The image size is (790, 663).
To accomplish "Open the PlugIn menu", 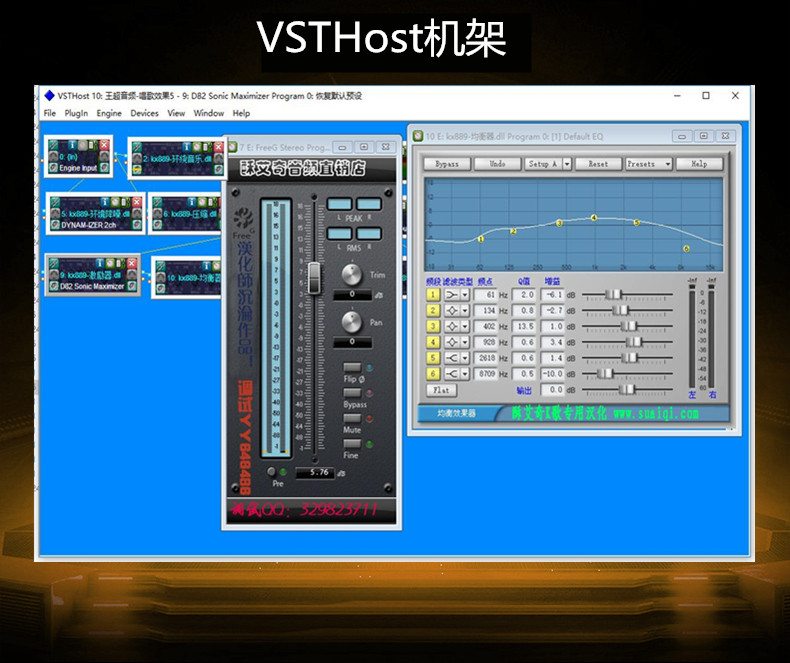I will 76,113.
